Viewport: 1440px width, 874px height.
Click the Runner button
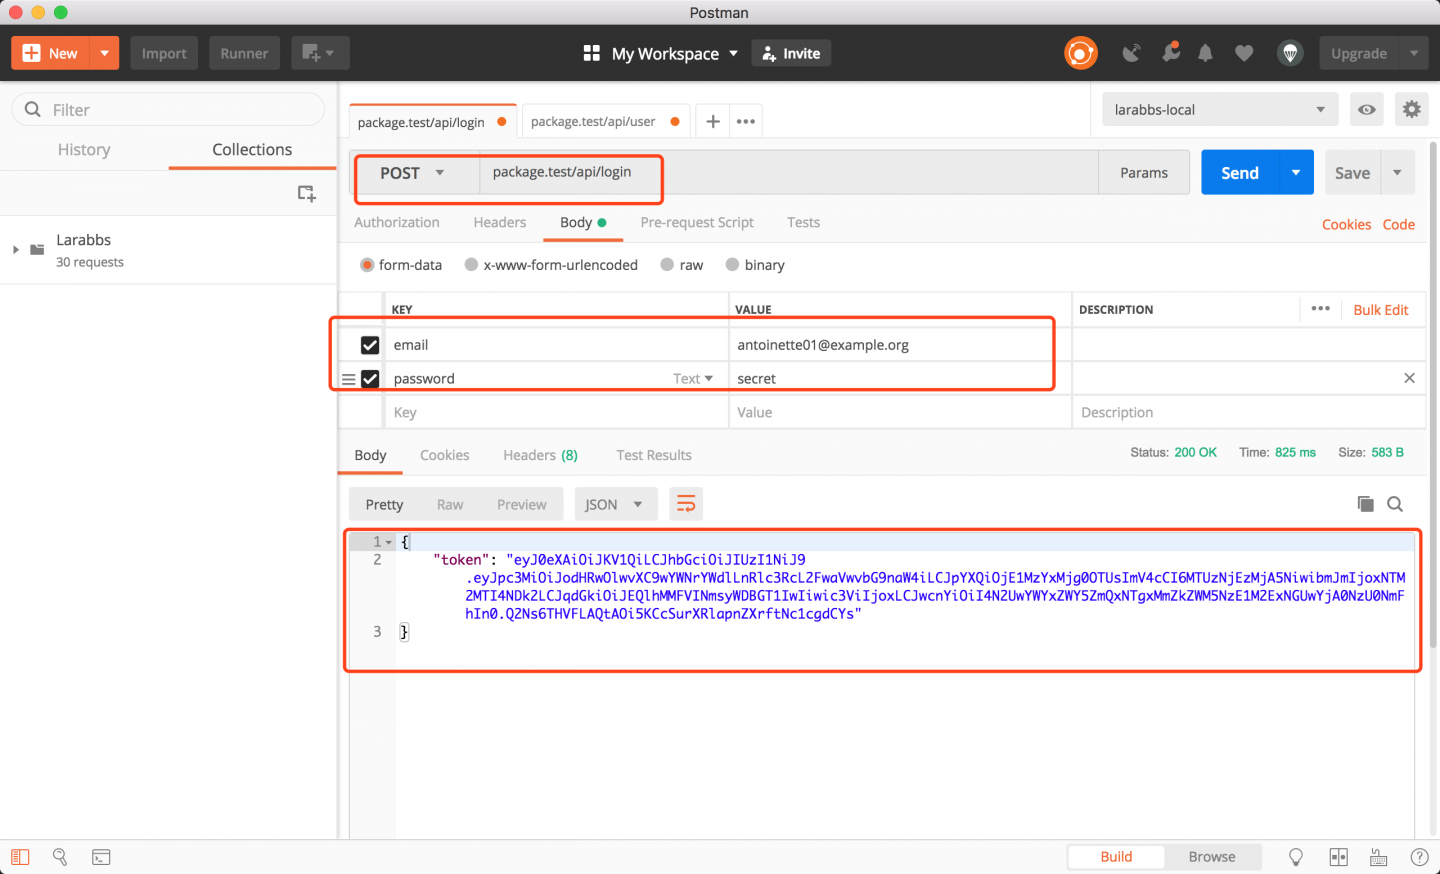point(244,53)
